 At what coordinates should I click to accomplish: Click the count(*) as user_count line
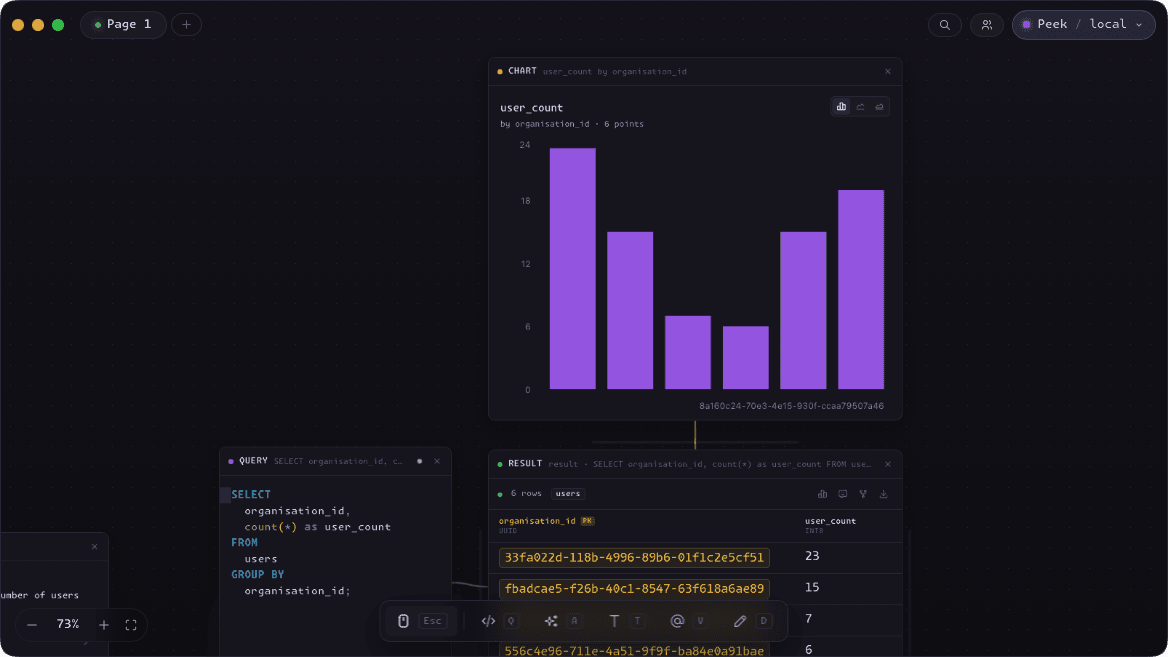[x=317, y=527]
